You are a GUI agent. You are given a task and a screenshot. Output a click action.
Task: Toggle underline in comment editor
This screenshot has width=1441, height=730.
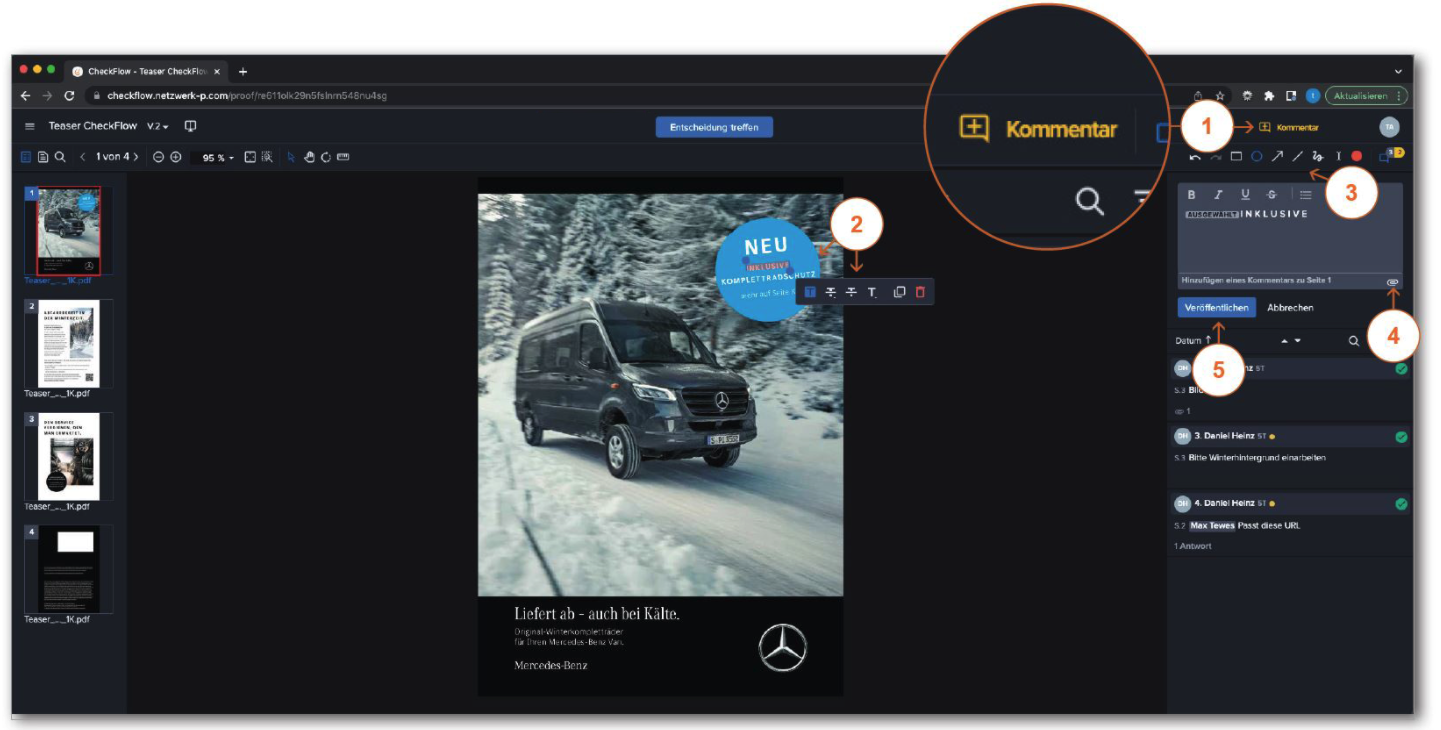[1246, 195]
